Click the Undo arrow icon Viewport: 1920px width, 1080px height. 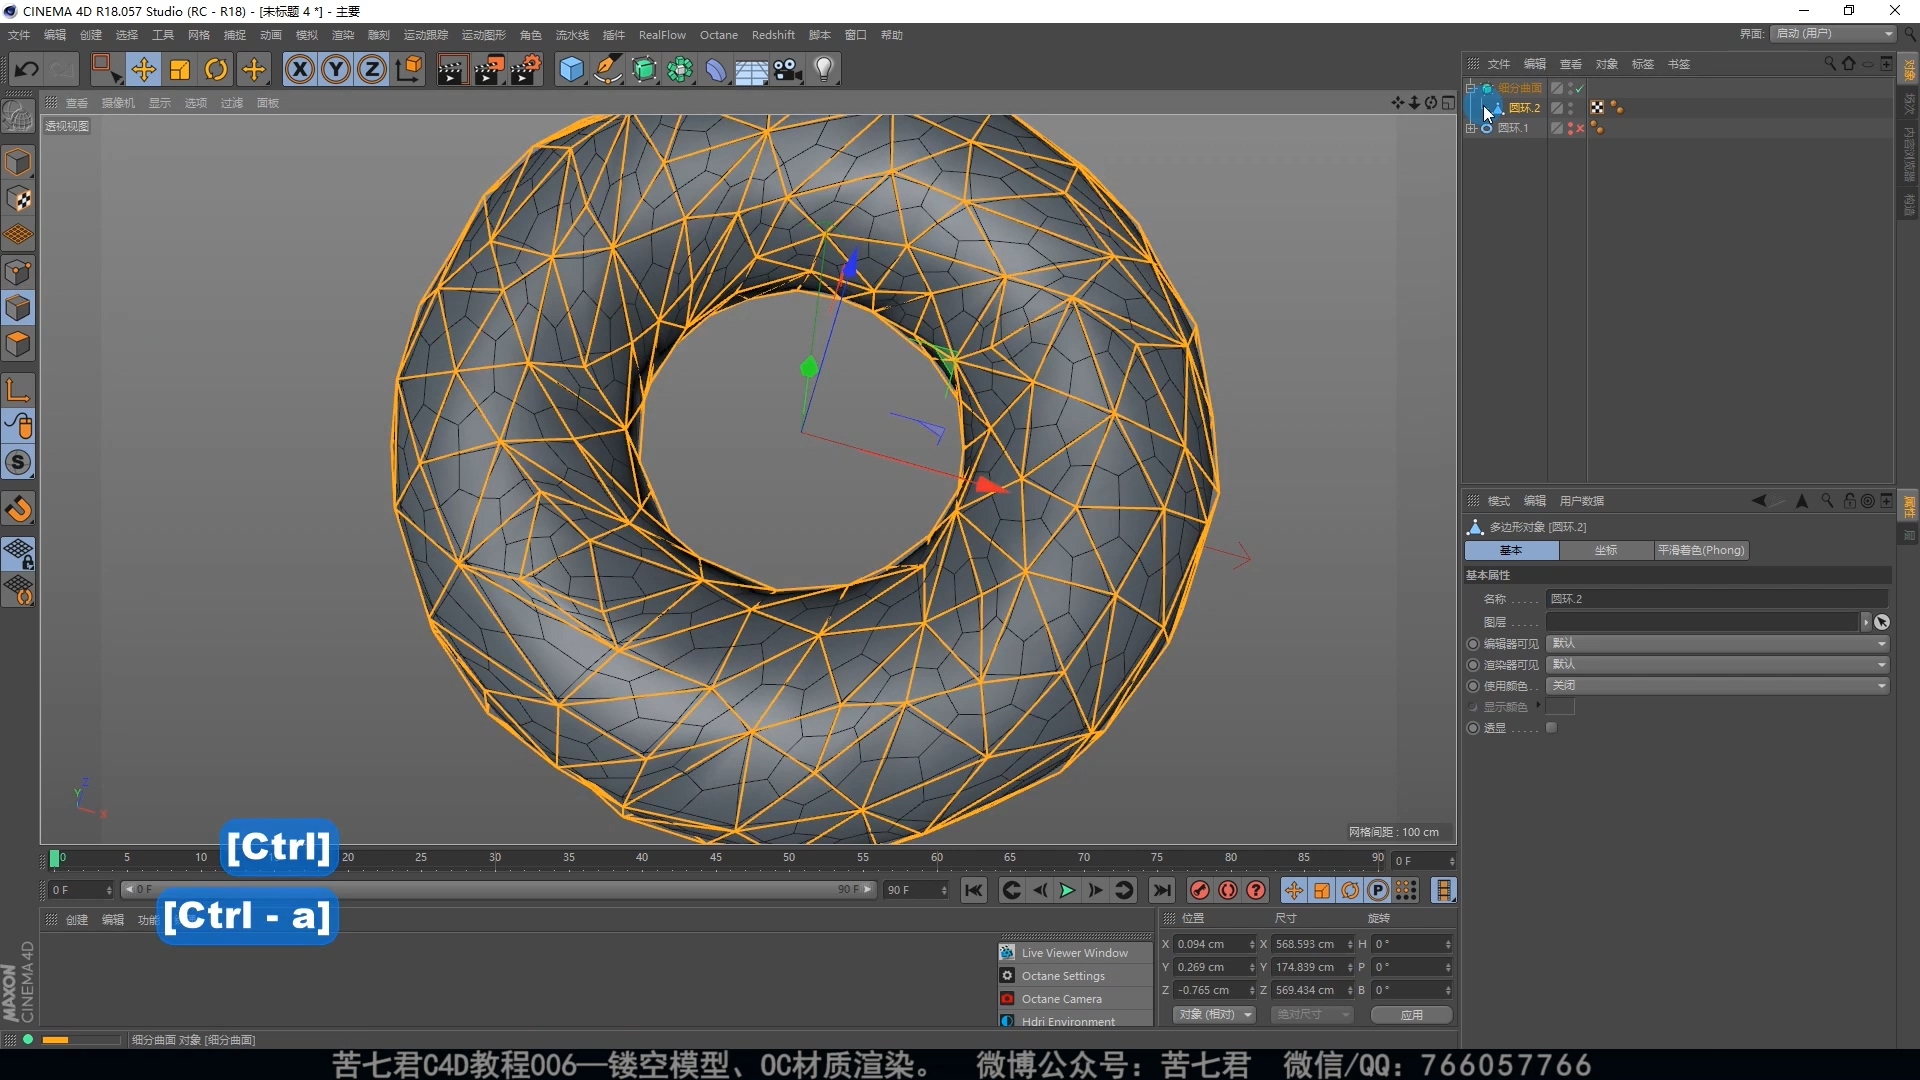click(27, 69)
